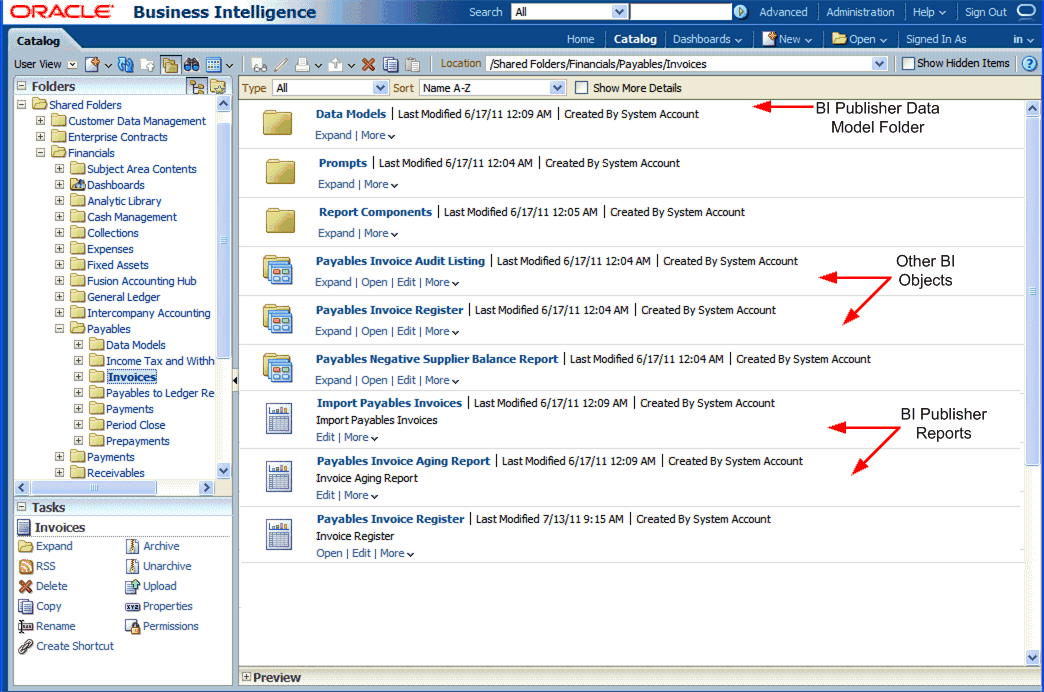This screenshot has height=692, width=1044.
Task: Click Expand under Prompts folder
Action: point(336,184)
